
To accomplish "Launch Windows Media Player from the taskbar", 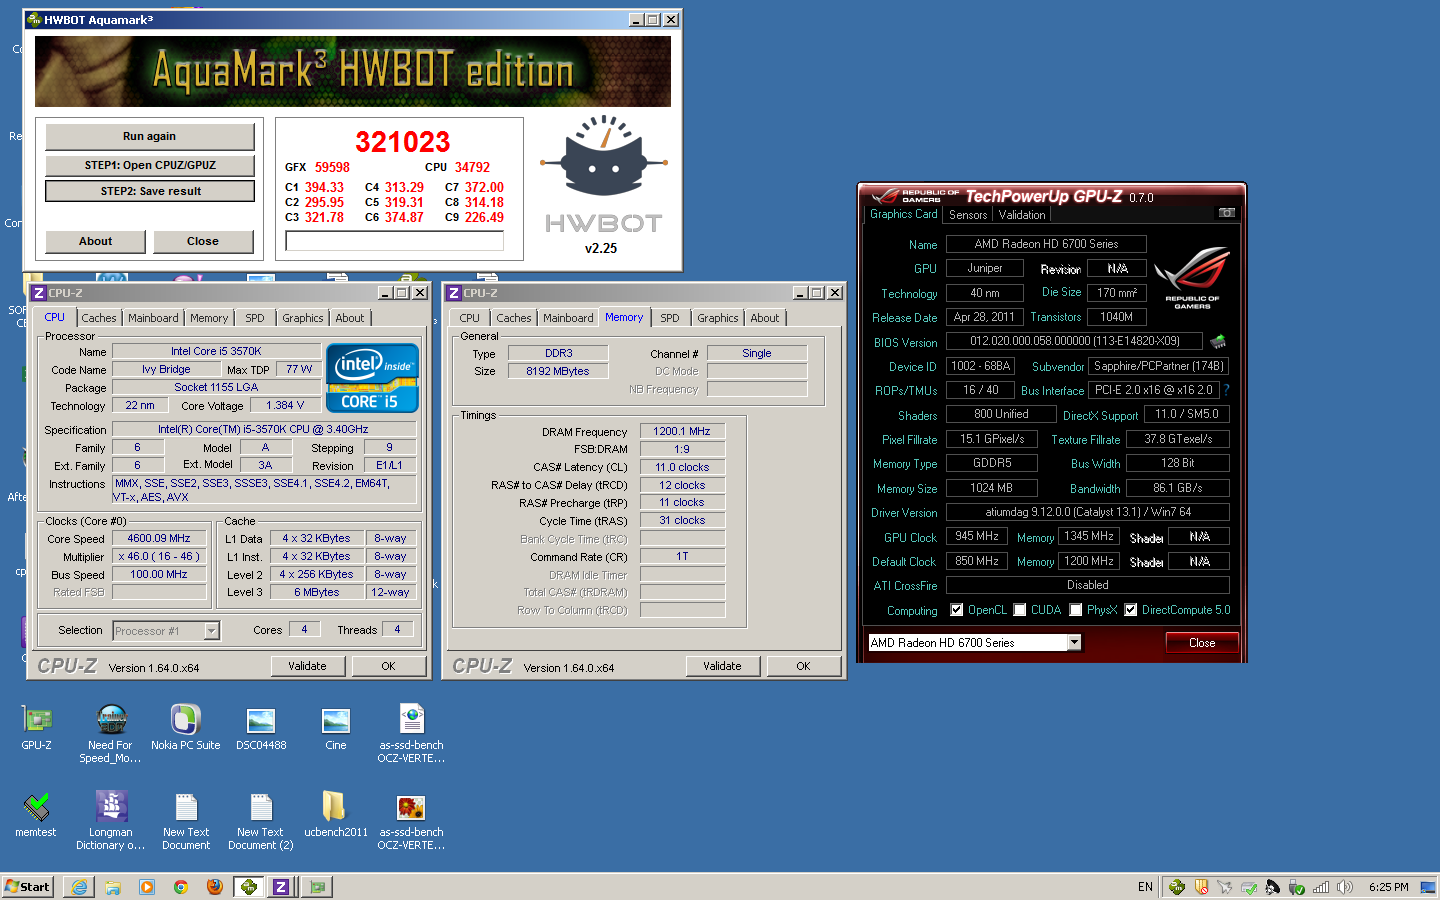I will (147, 887).
